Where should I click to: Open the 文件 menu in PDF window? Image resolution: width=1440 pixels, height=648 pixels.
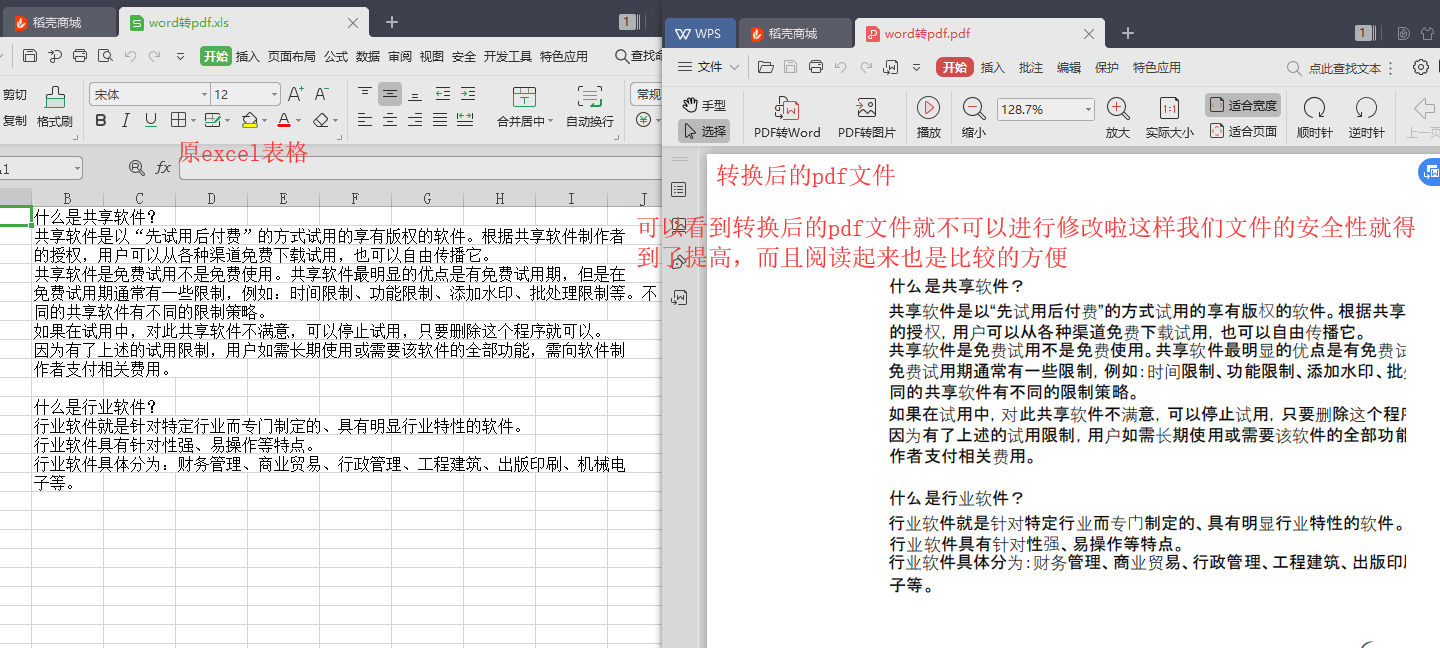(x=709, y=67)
